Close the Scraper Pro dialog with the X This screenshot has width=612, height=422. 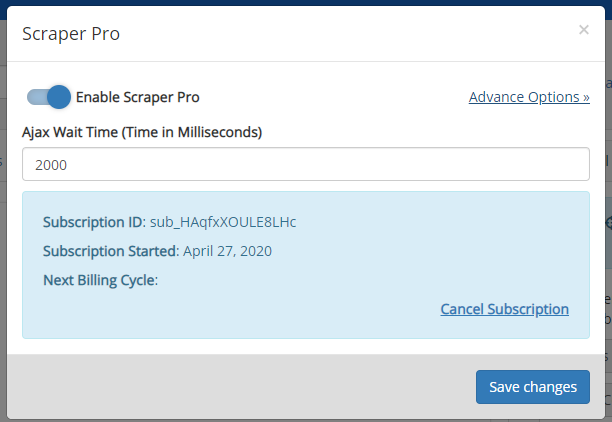584,30
